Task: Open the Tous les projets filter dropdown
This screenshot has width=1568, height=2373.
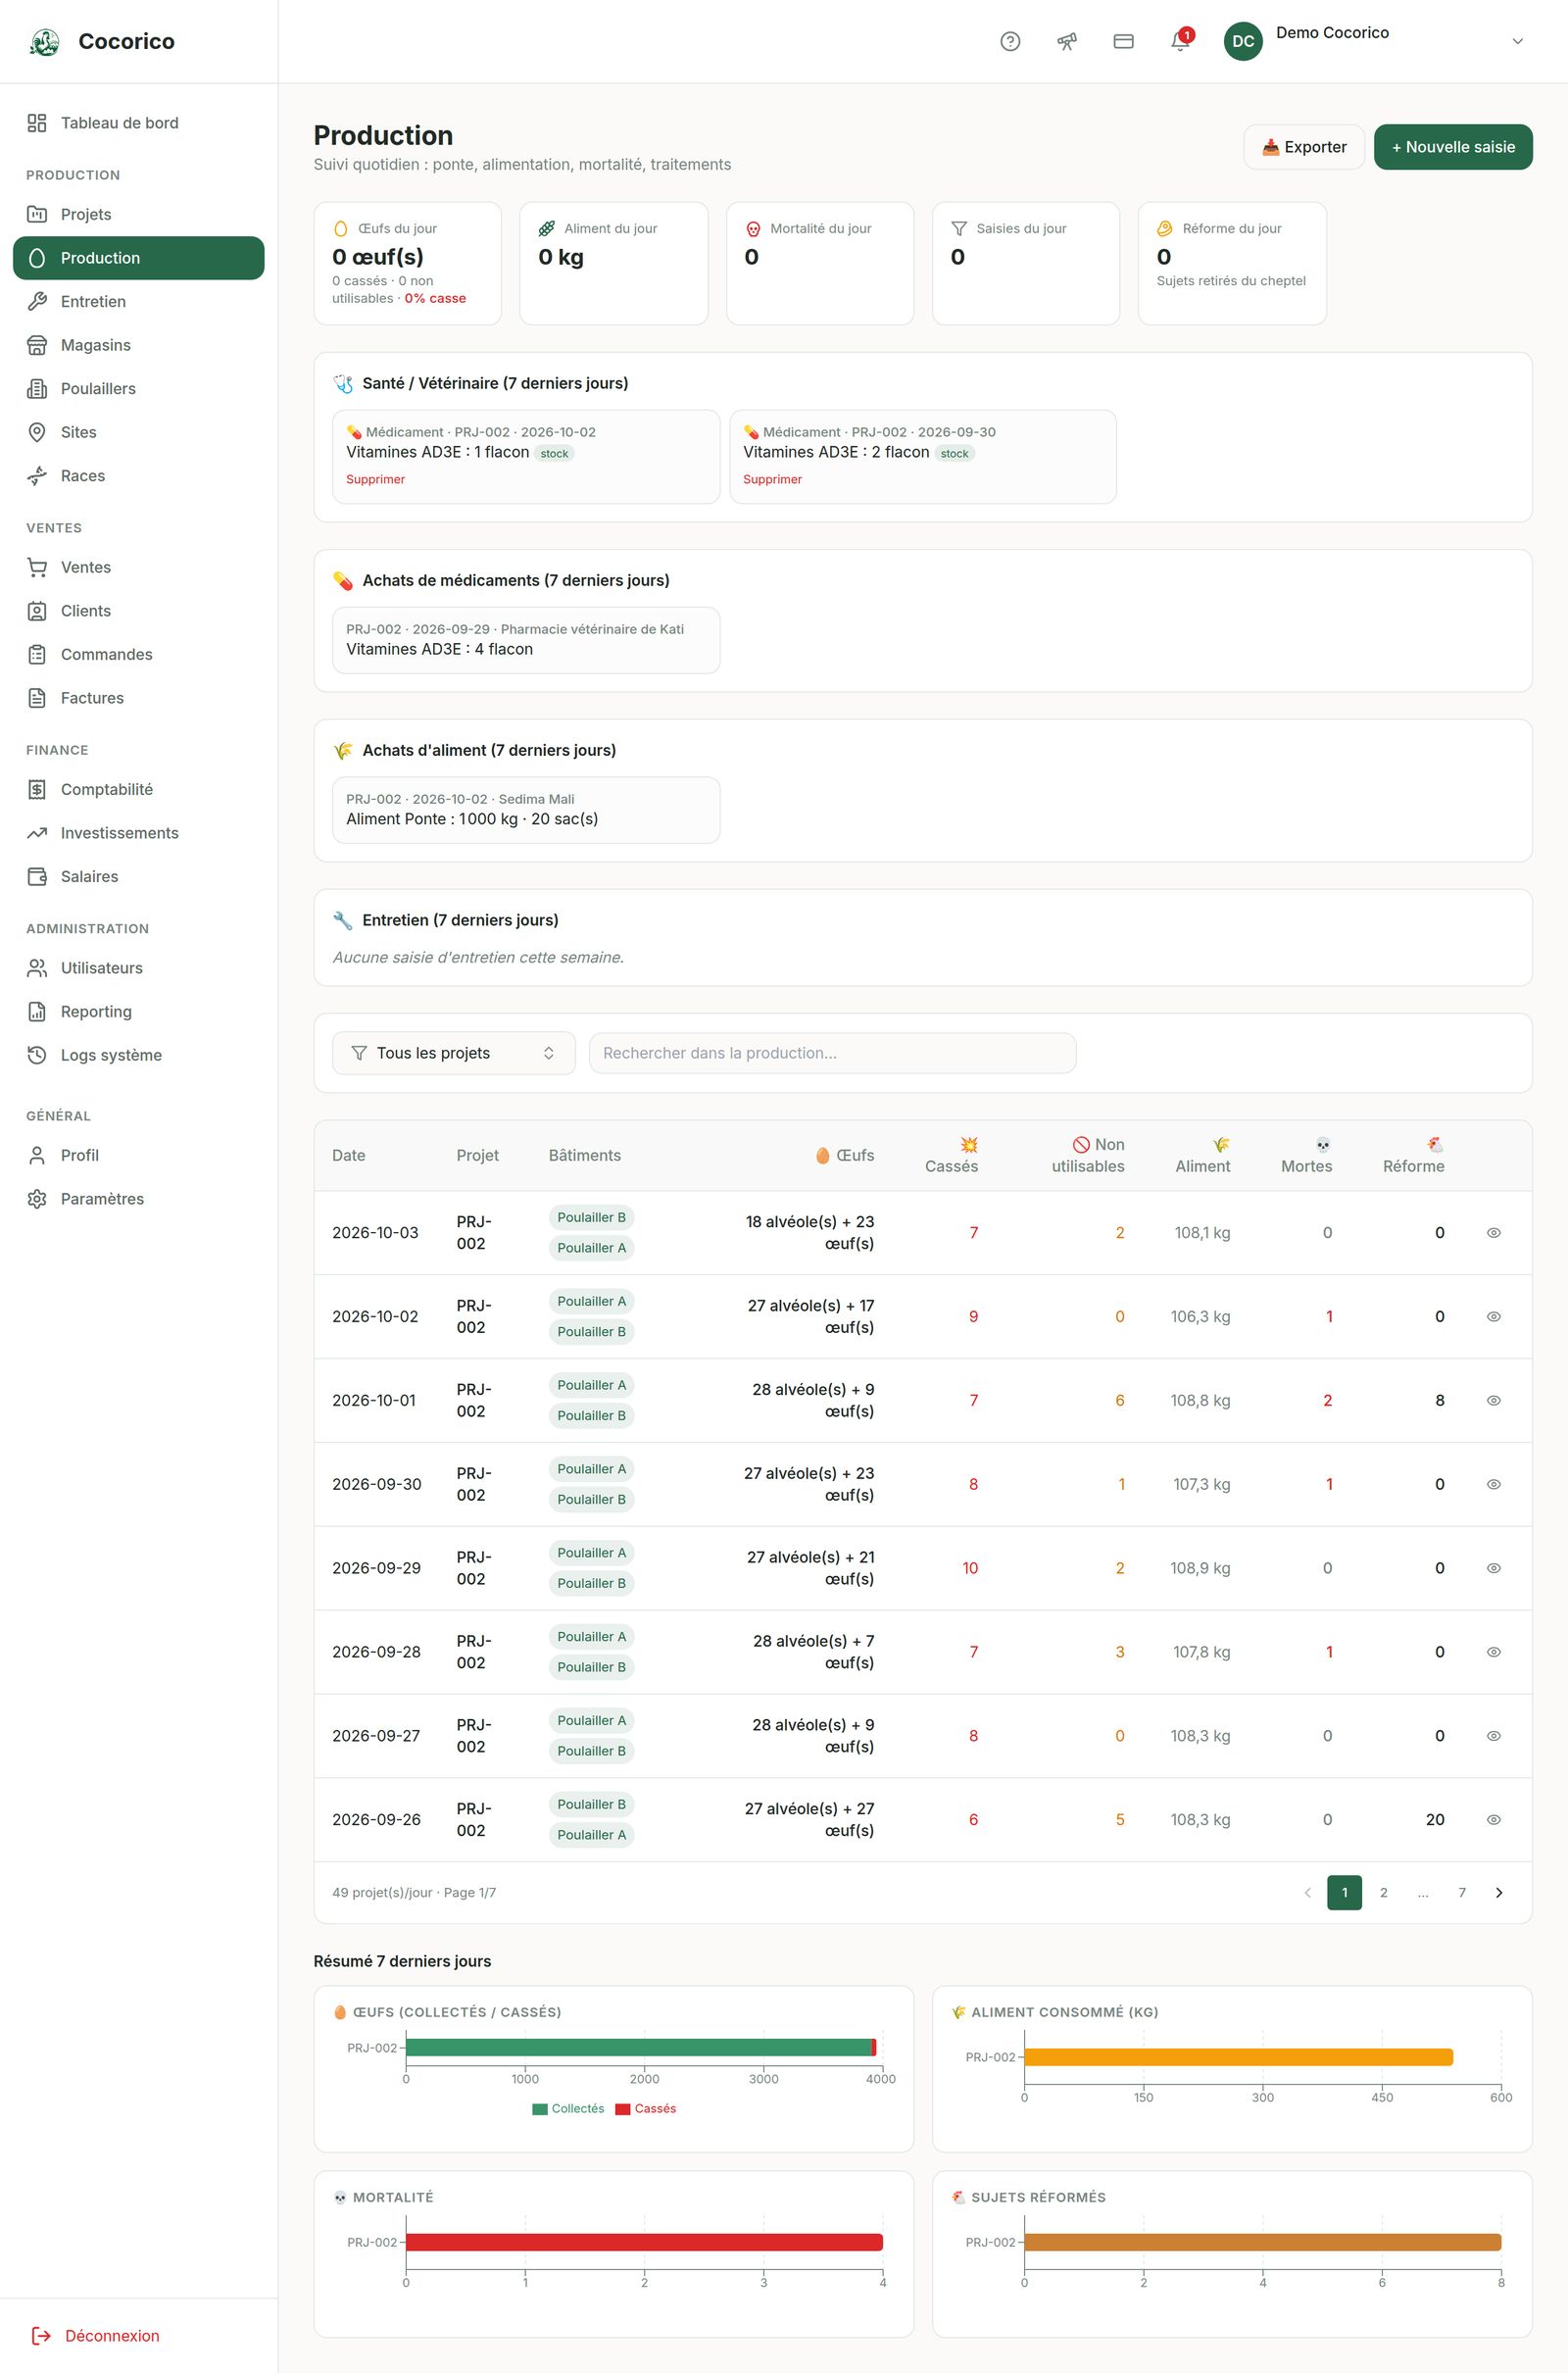Action: (454, 1053)
